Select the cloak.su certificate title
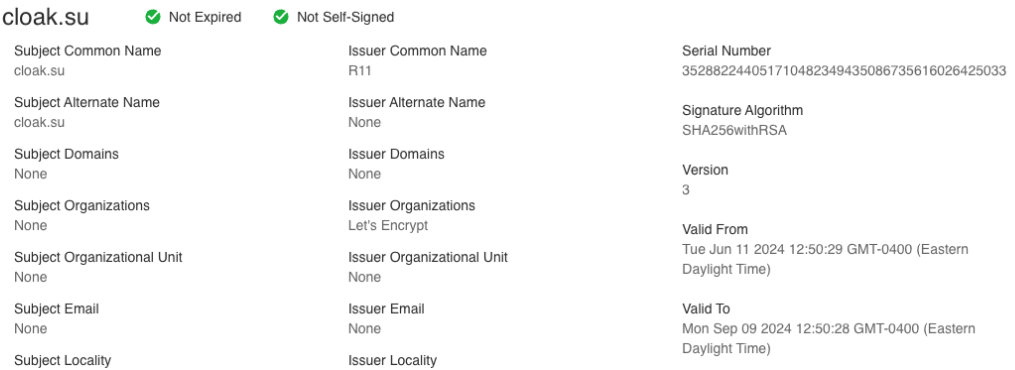 (x=45, y=17)
